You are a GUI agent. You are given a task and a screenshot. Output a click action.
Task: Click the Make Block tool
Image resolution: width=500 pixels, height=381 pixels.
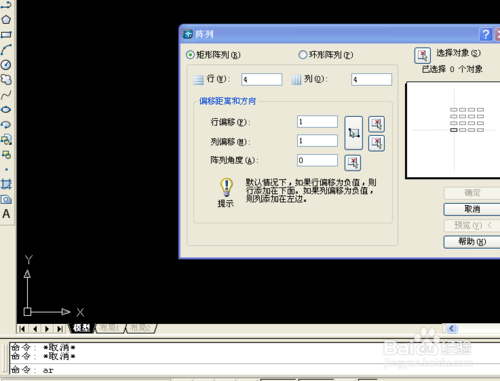pos(6,155)
